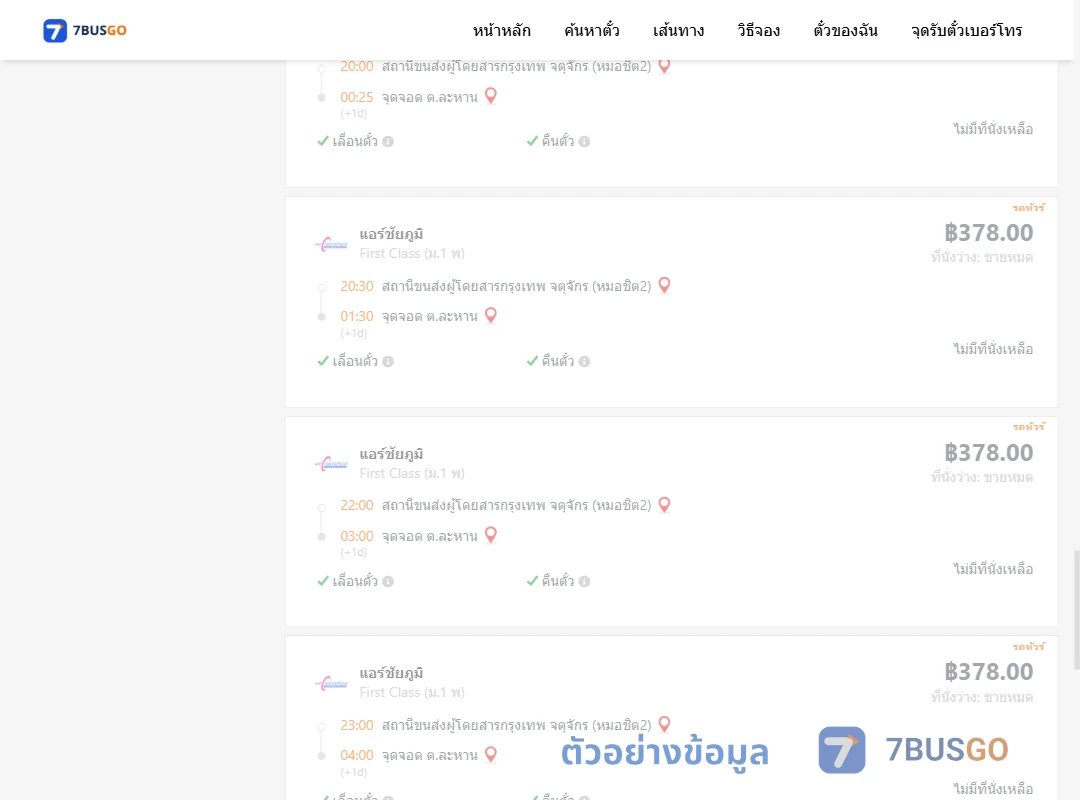Click ฿378.00 price on the 23:00 trip
This screenshot has height=800, width=1080.
coord(988,672)
